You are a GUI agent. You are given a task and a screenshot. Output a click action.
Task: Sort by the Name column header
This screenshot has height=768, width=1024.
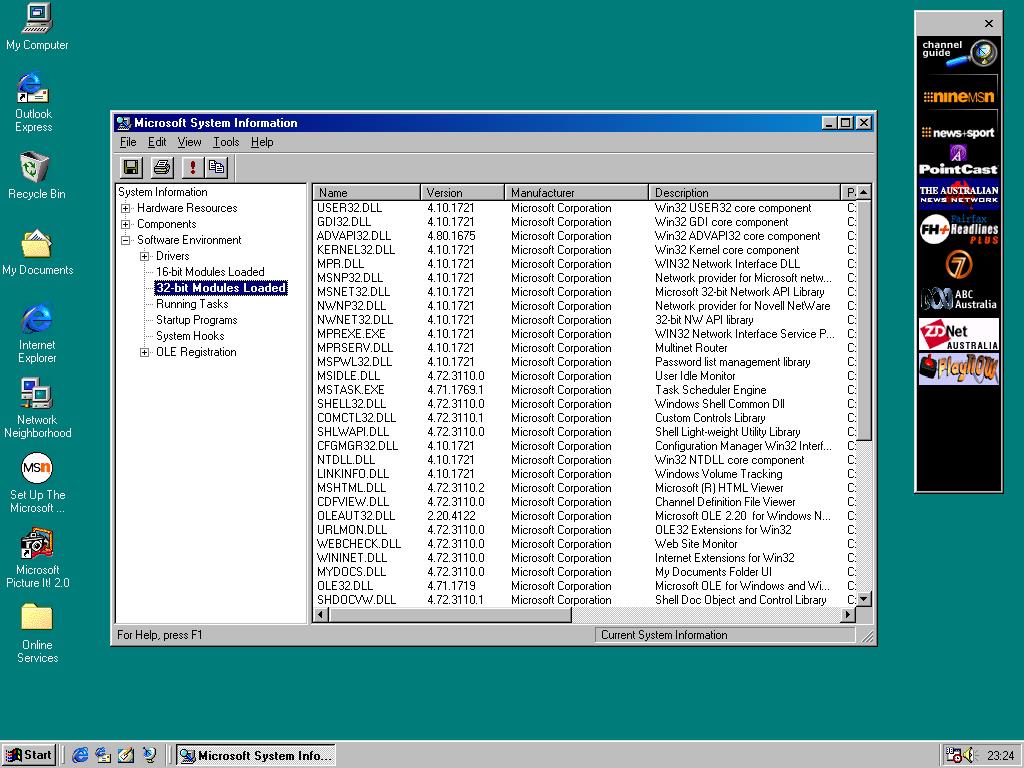tap(367, 193)
